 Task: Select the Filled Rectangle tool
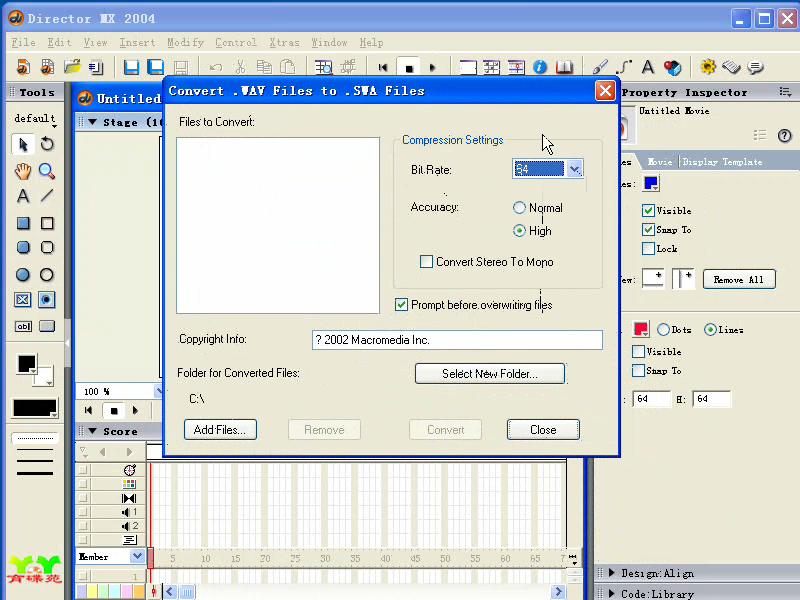pos(23,223)
